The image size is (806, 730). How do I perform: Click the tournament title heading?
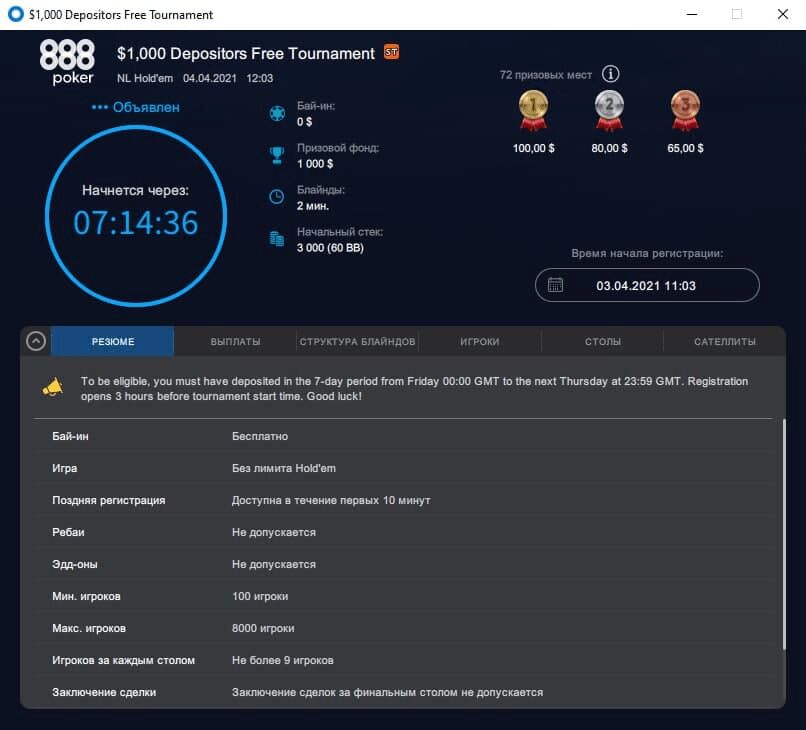click(x=246, y=53)
